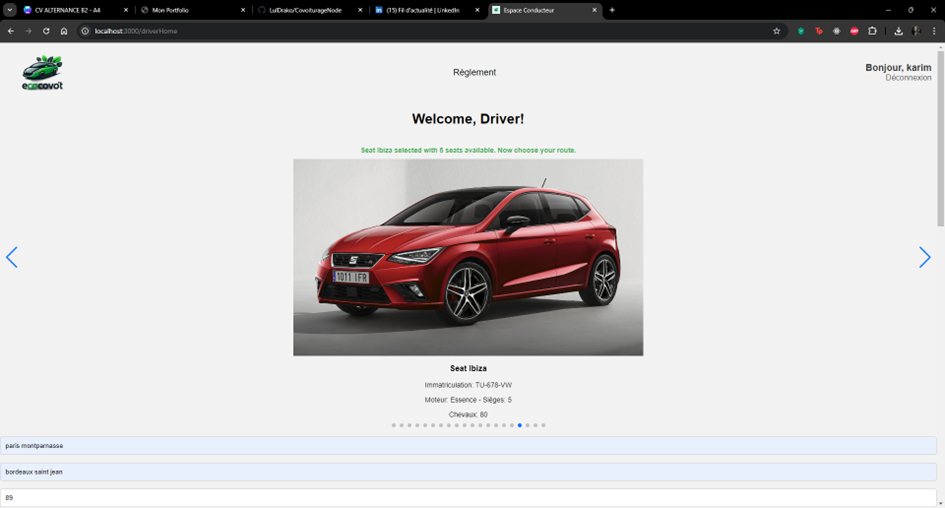The width and height of the screenshot is (945, 508).
Task: Click the Moteur Essence - Sièges 5 text
Action: click(x=468, y=400)
